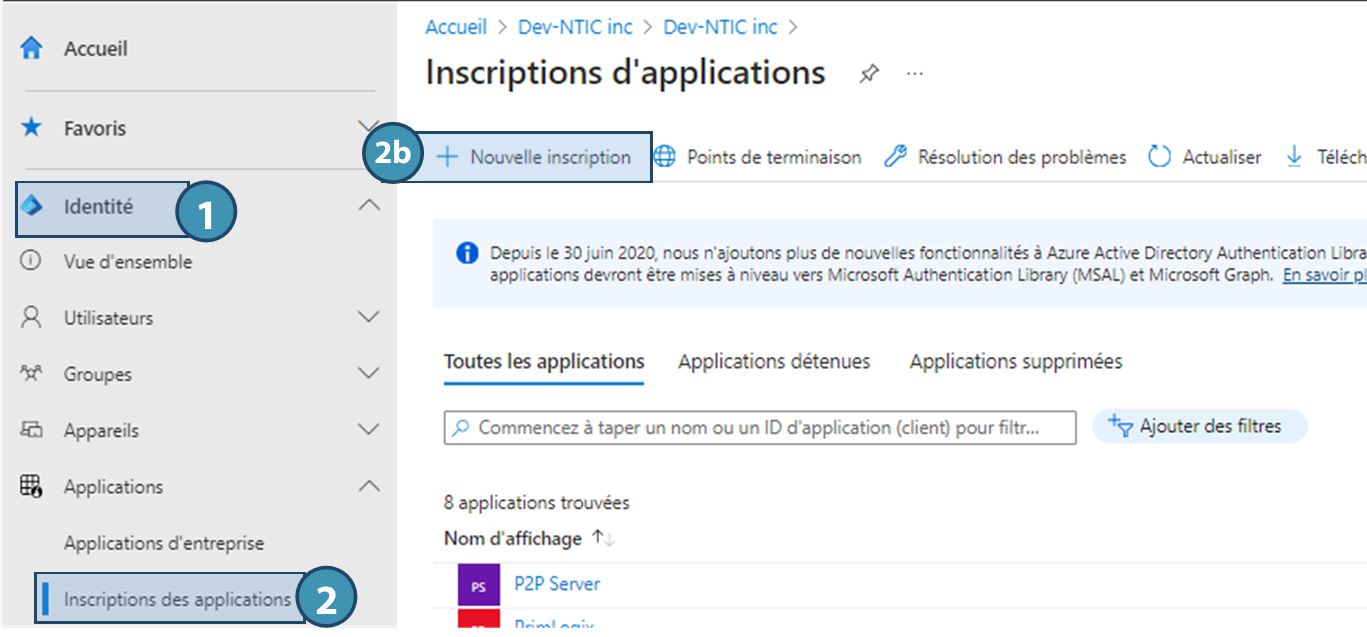The width and height of the screenshot is (1367, 637).
Task: Click the PS app icon for P2P Server
Action: point(478,585)
